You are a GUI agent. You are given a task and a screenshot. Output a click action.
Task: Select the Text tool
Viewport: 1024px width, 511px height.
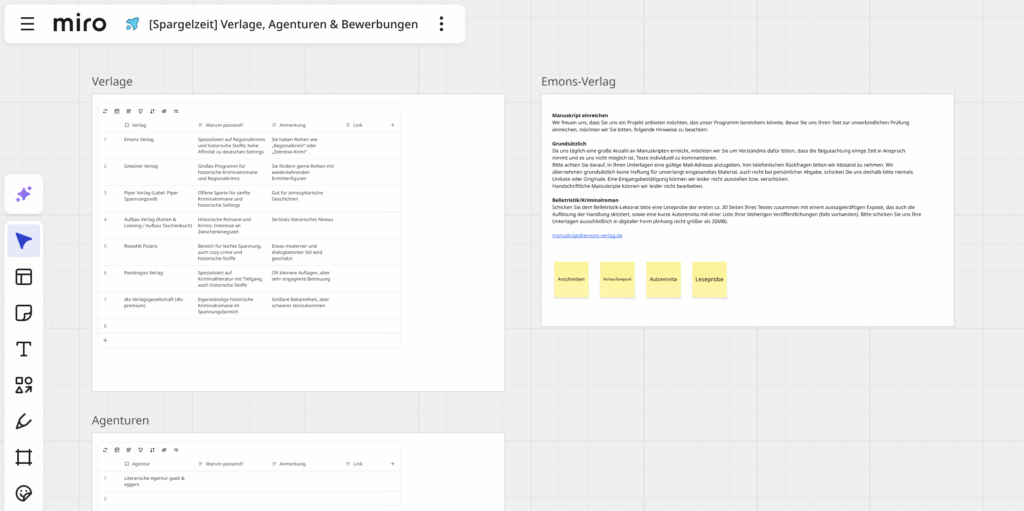pyautogui.click(x=24, y=349)
